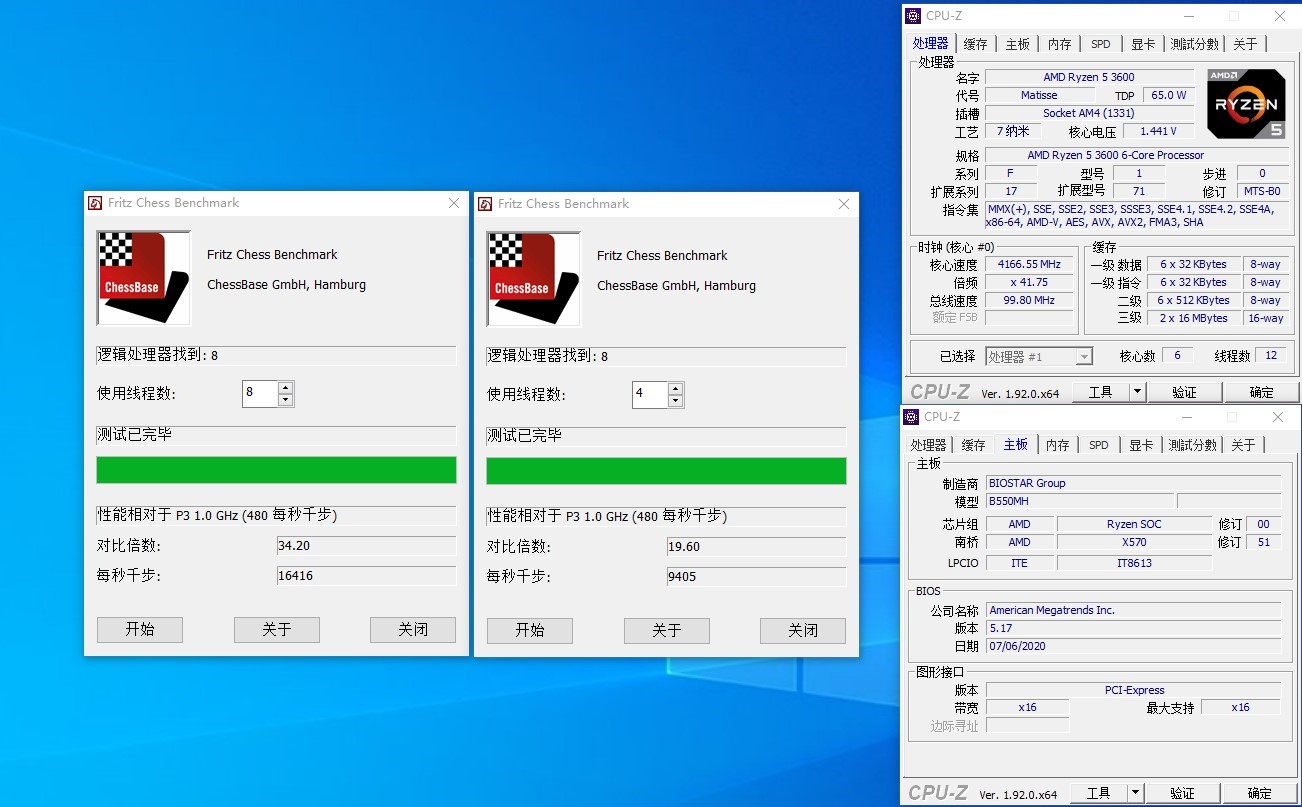This screenshot has width=1302, height=807.
Task: Switch to 缓存 tab in upper CPU-Z
Action: (975, 44)
